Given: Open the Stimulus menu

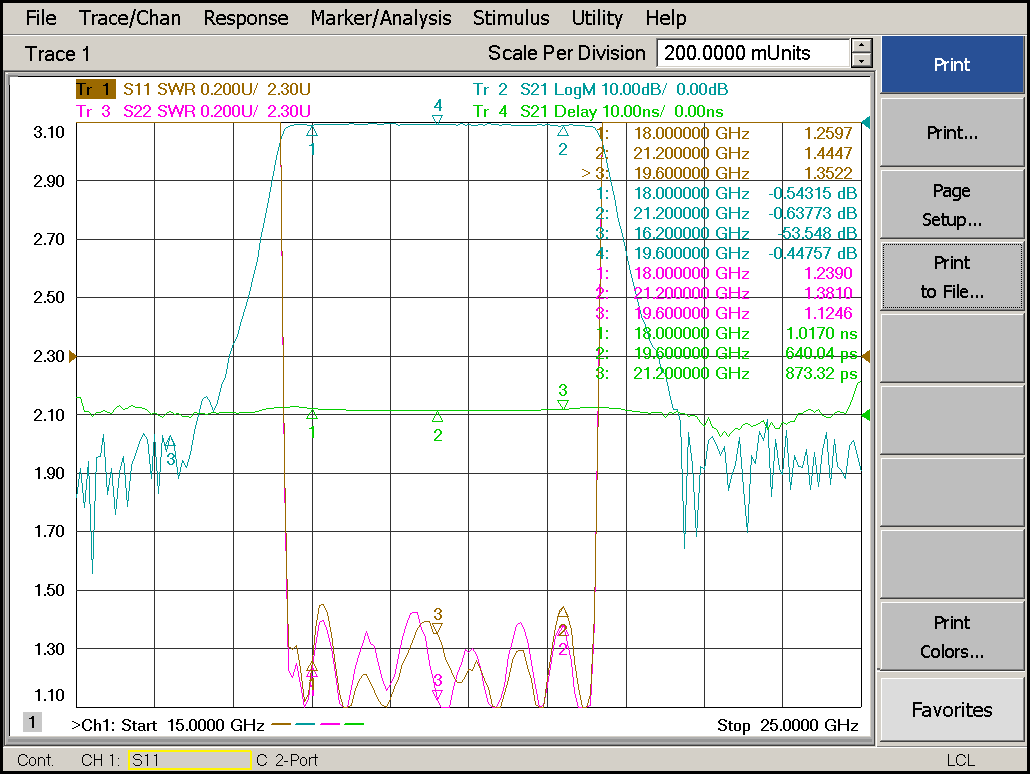Looking at the screenshot, I should click(x=510, y=18).
